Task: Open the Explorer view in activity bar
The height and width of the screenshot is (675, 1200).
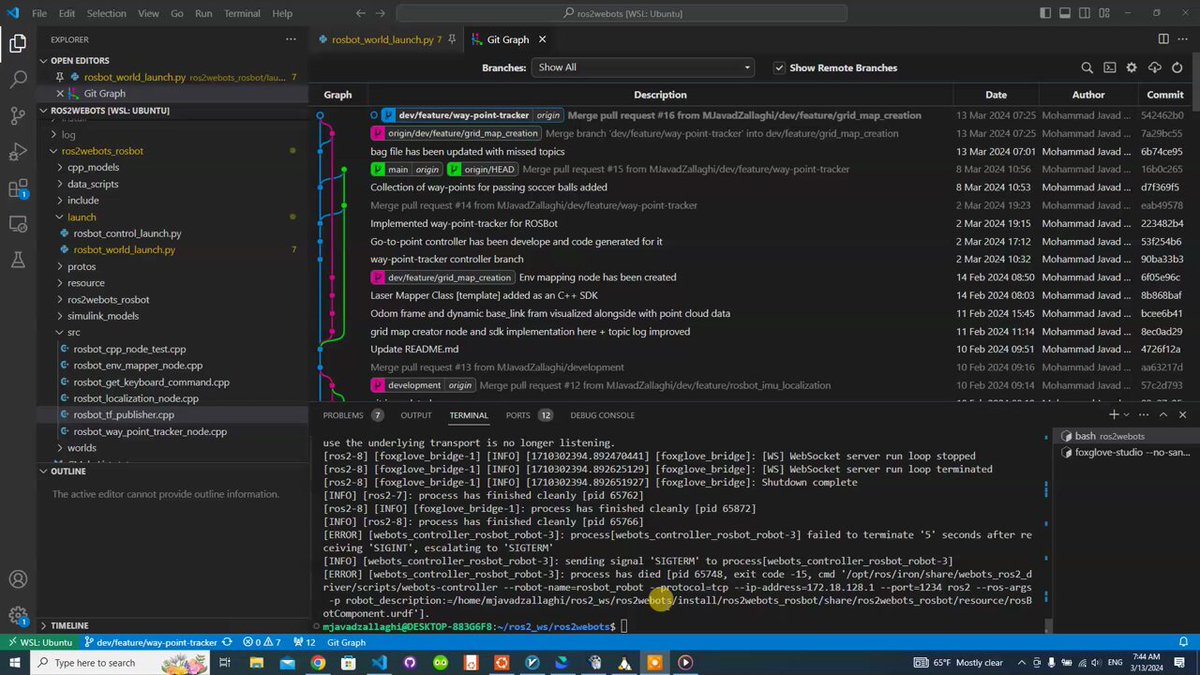Action: pos(18,43)
